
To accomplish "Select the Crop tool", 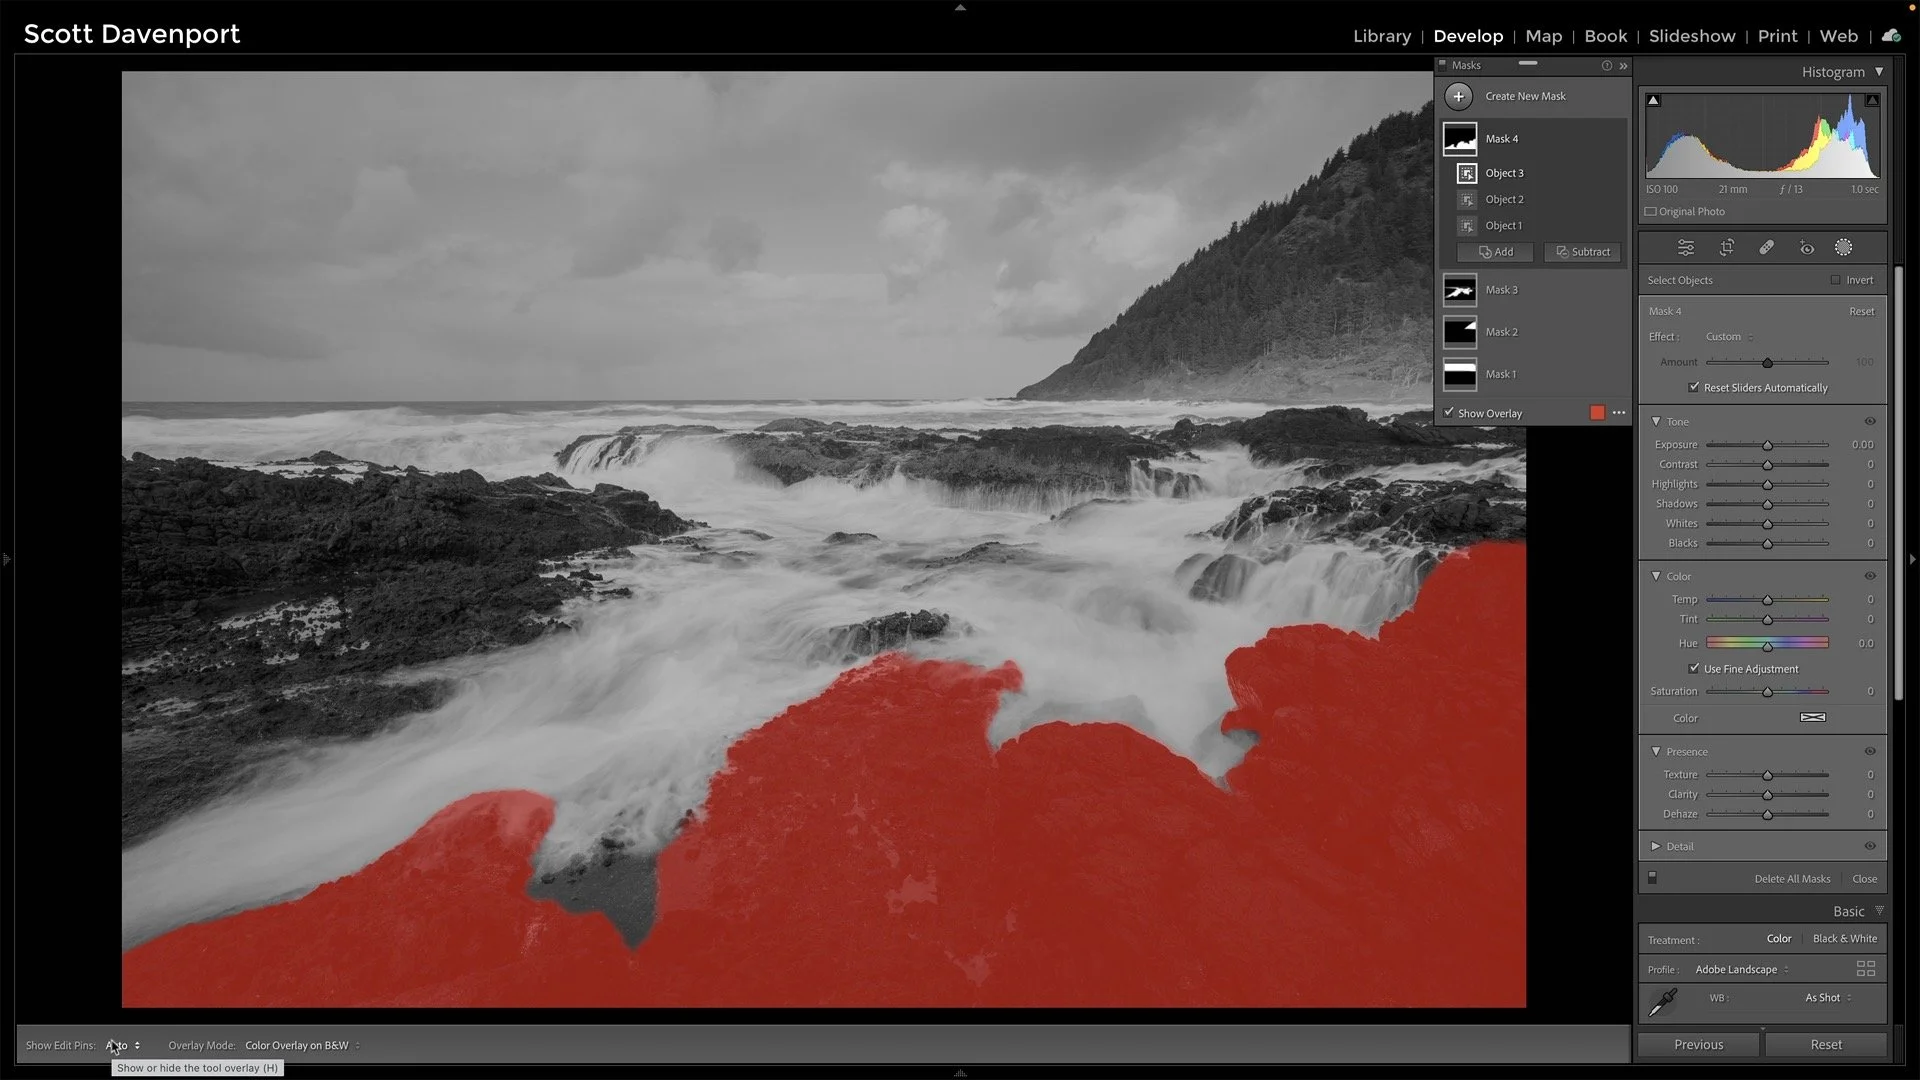I will [x=1727, y=247].
